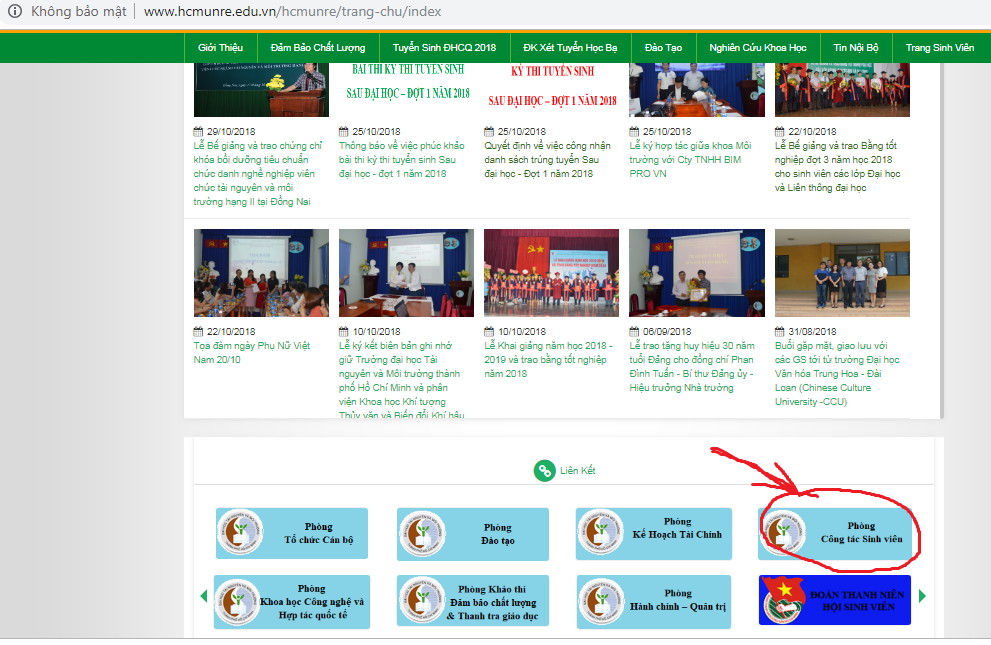Open Phòng Đào tạo tile

pyautogui.click(x=473, y=533)
